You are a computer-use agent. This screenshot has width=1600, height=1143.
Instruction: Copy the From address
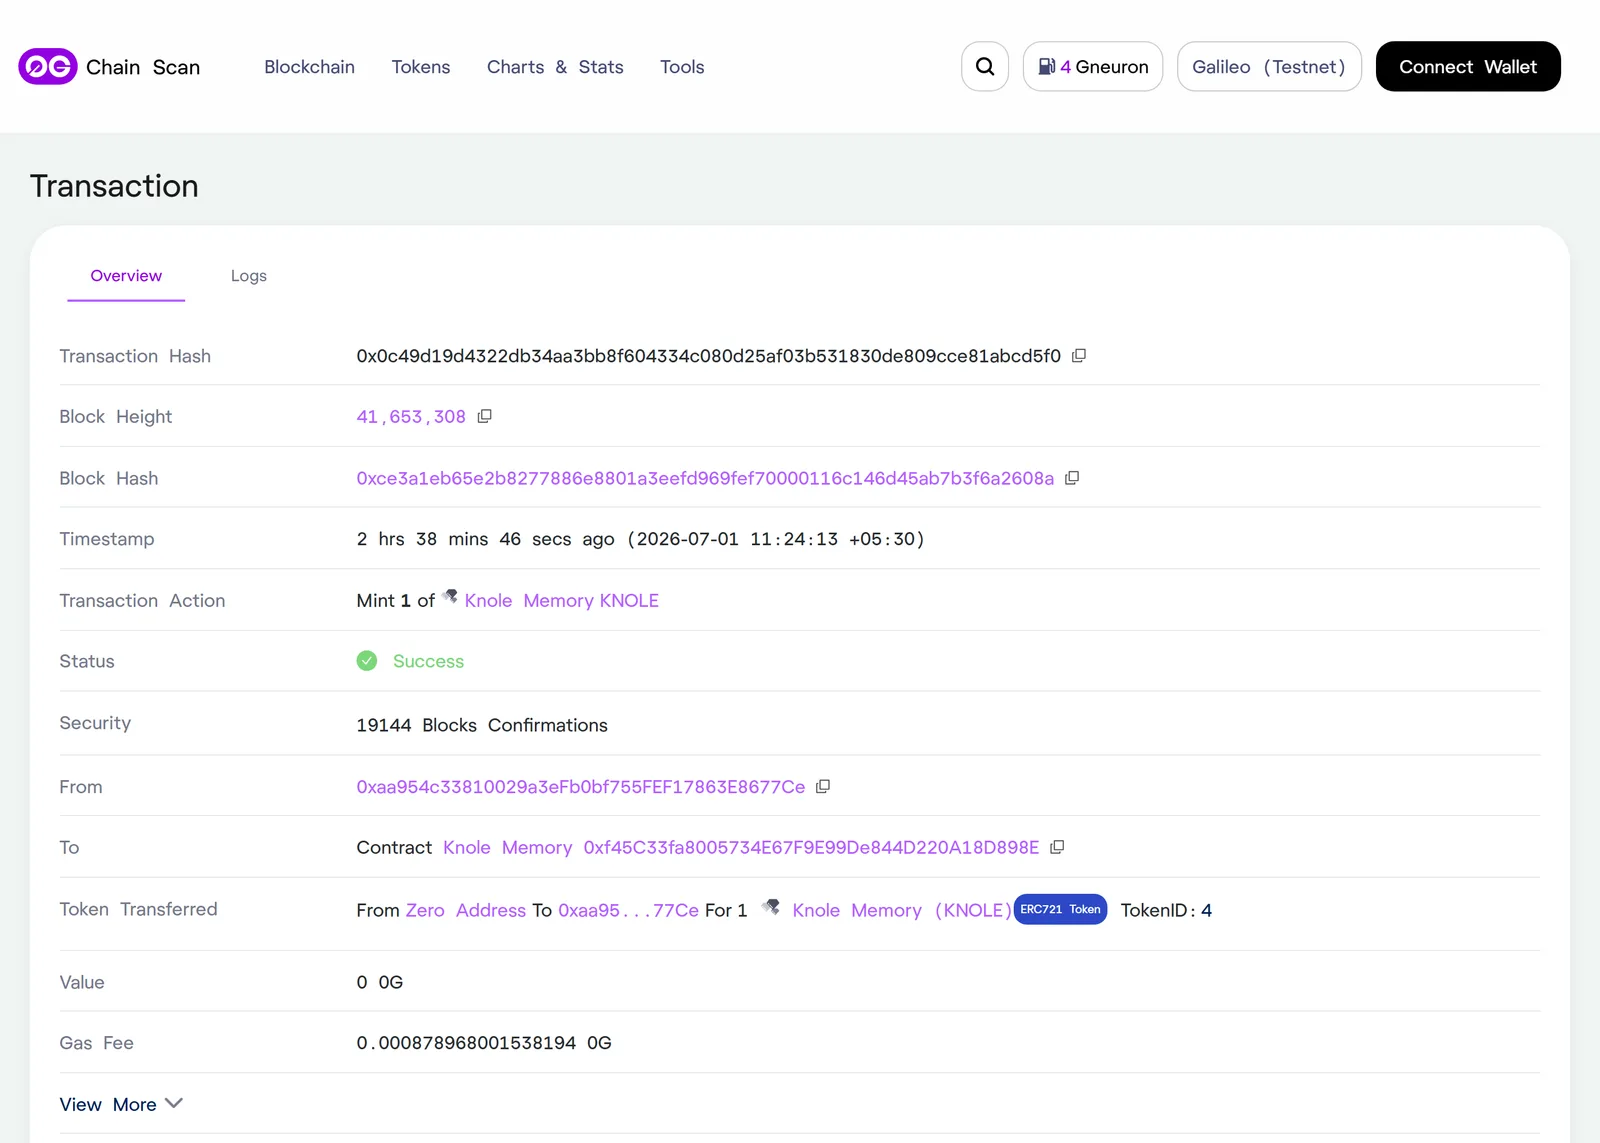point(823,787)
